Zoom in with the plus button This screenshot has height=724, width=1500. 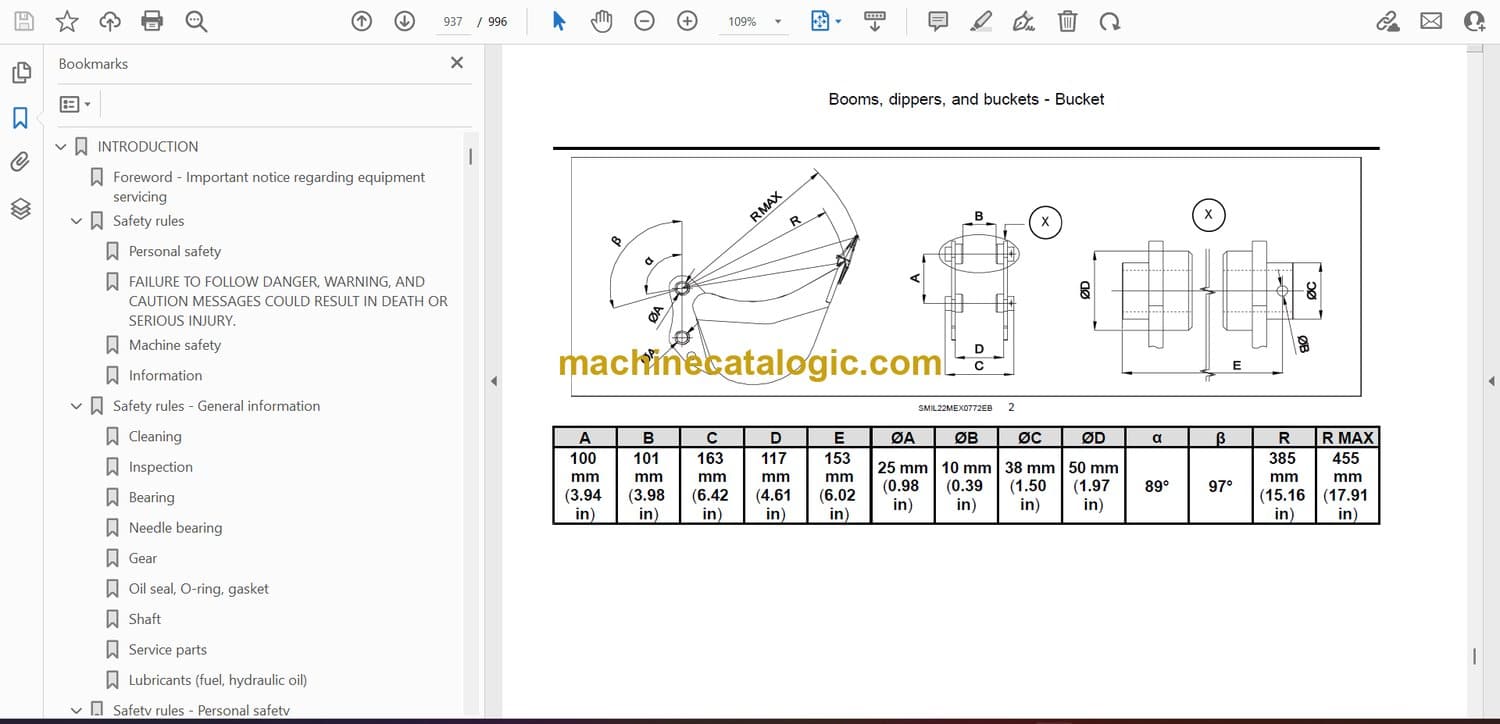(x=687, y=21)
